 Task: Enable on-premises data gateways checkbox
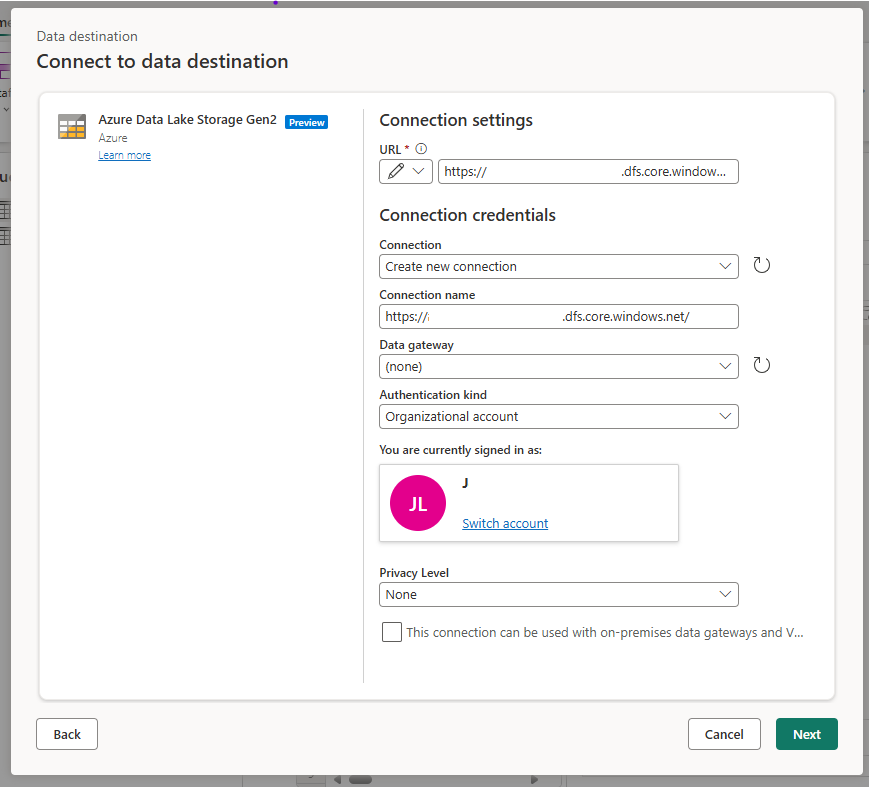[x=392, y=632]
